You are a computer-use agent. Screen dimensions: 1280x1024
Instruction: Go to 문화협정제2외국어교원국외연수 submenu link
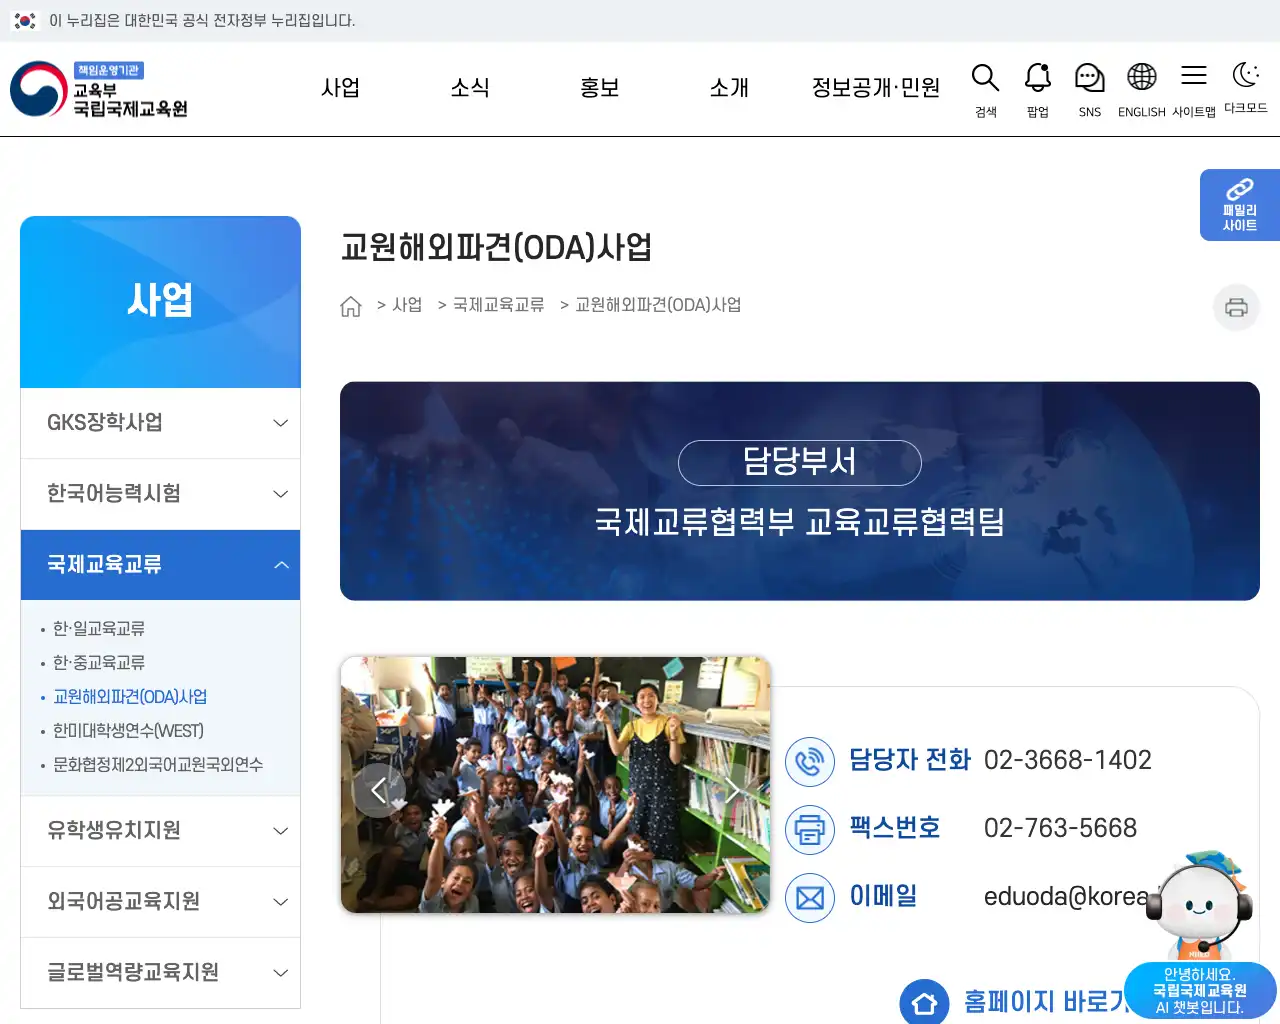click(x=158, y=765)
